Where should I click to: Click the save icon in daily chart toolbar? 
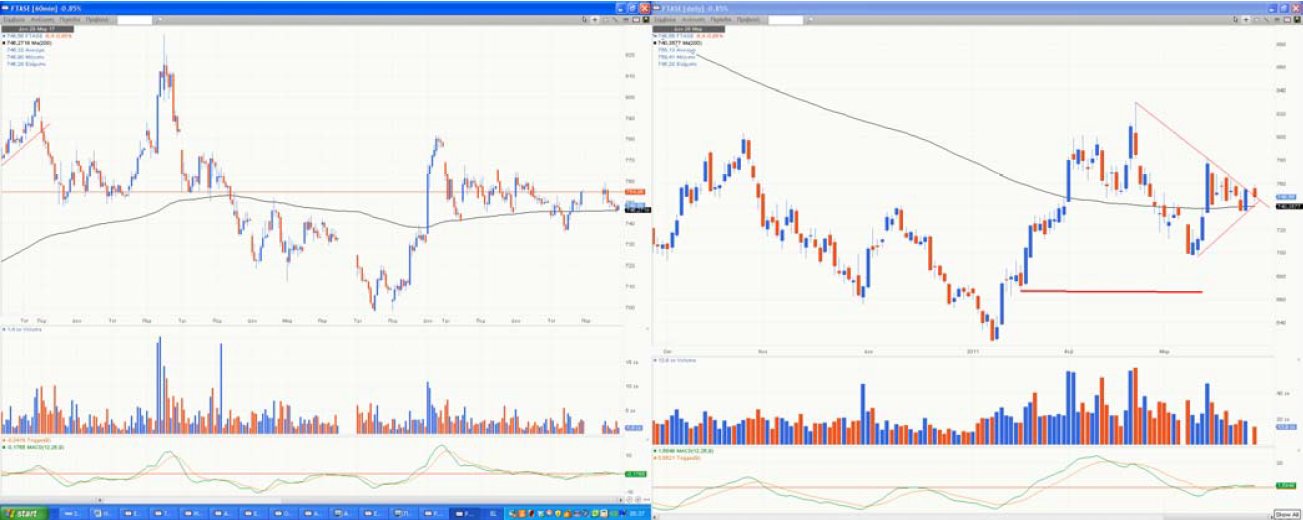(1298, 19)
